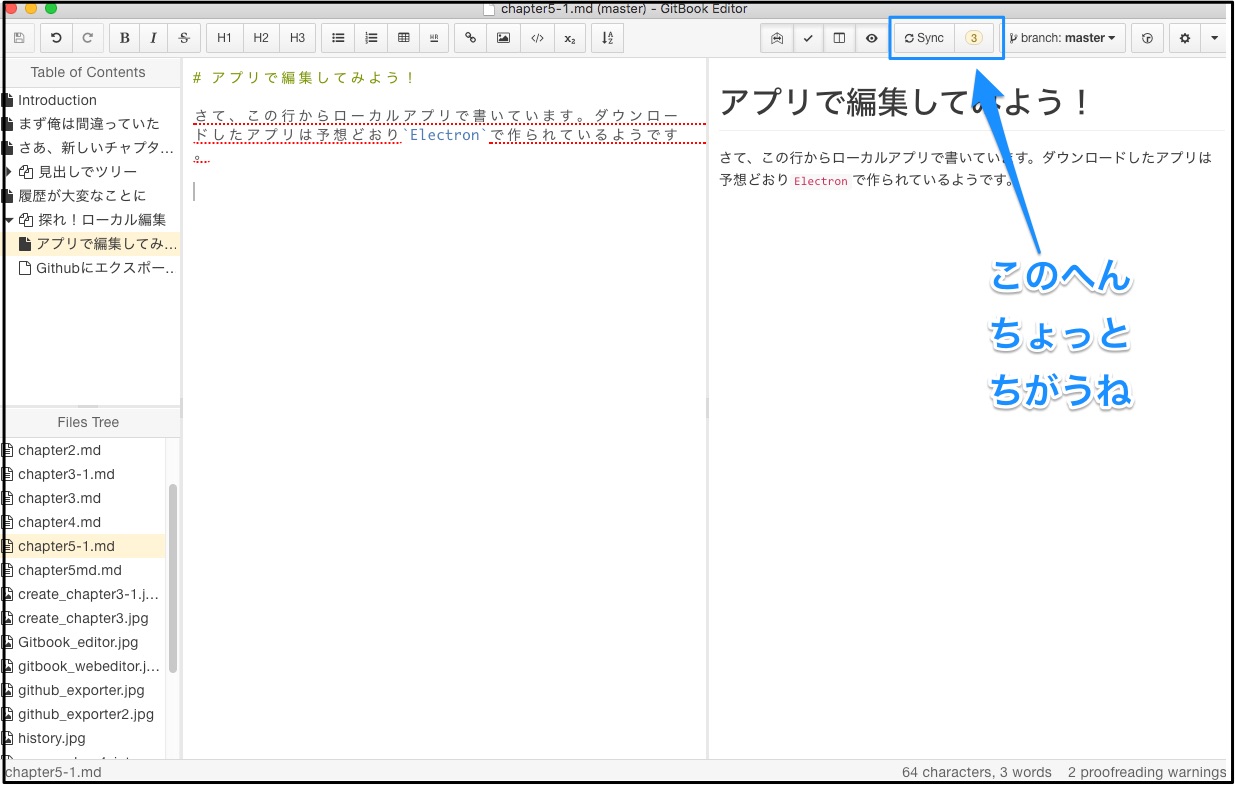Undo the last edit

point(56,38)
